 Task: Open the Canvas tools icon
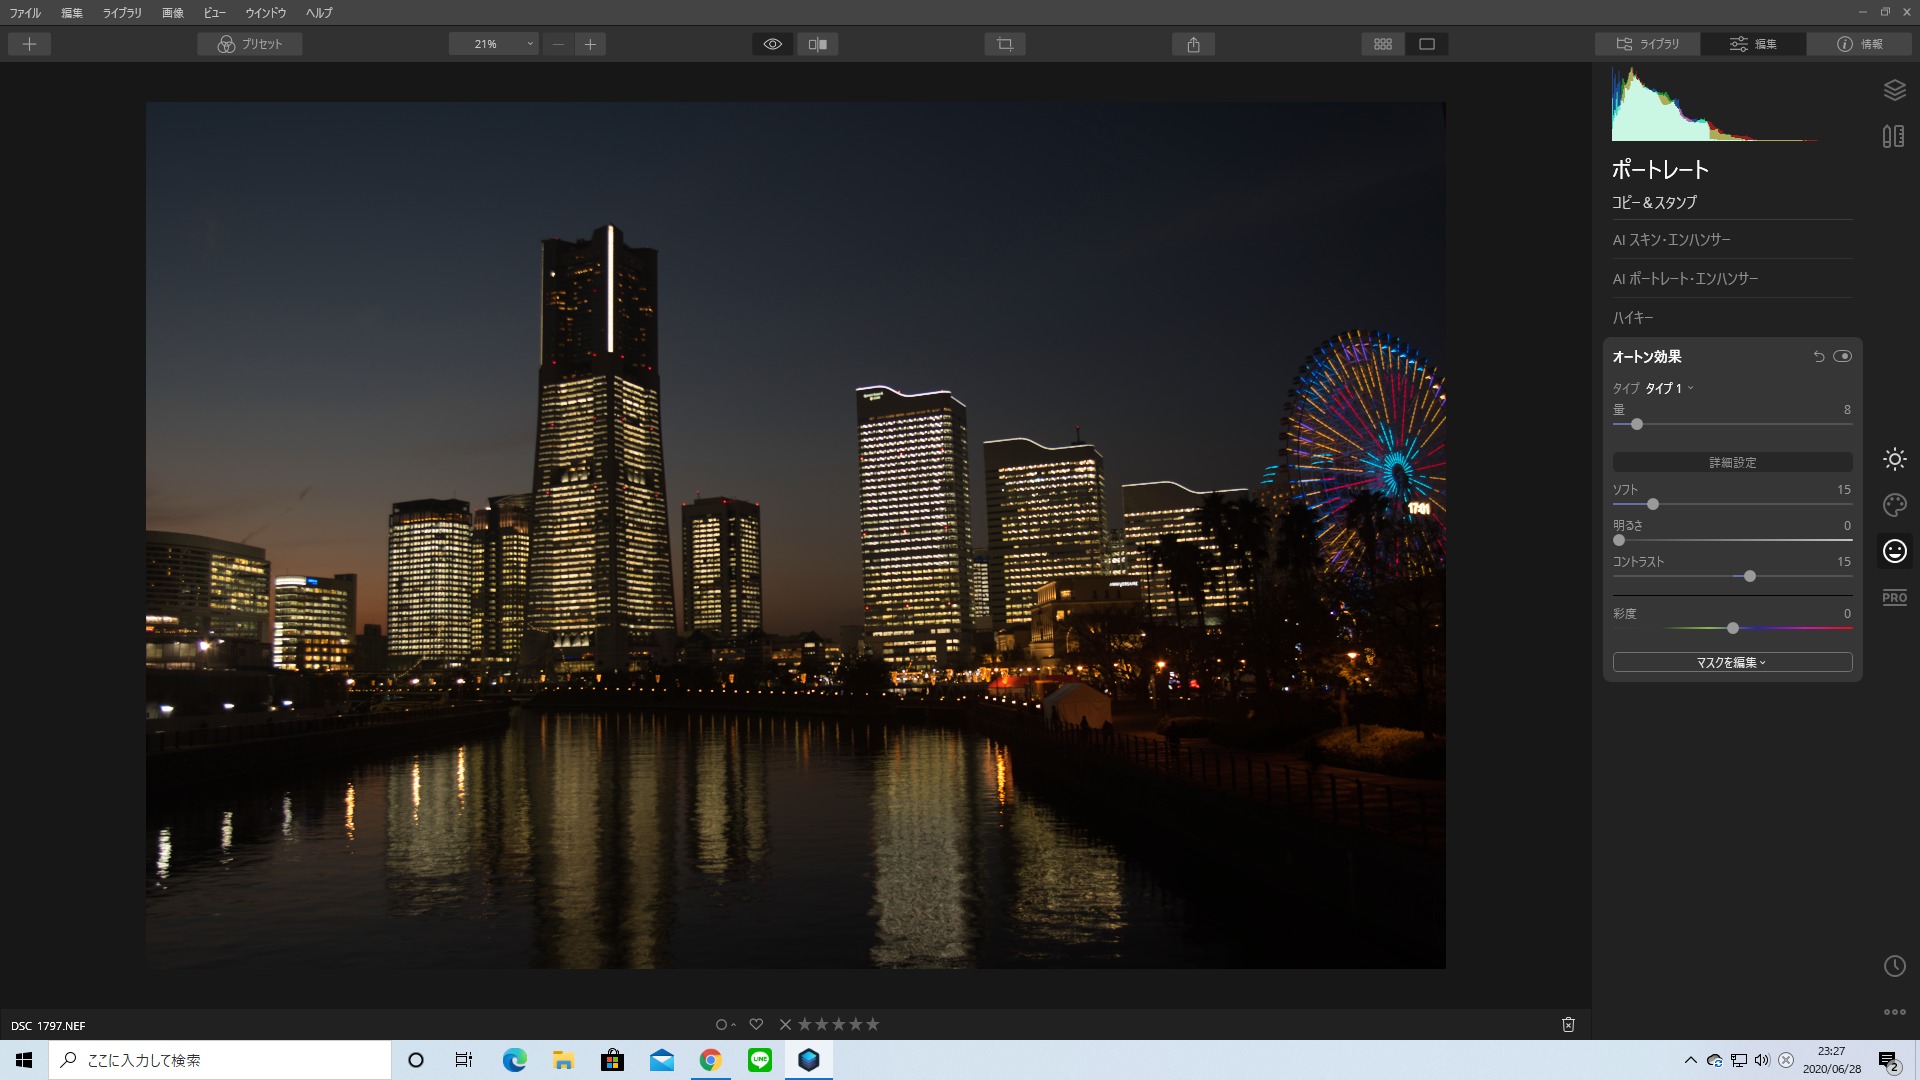[x=1893, y=136]
